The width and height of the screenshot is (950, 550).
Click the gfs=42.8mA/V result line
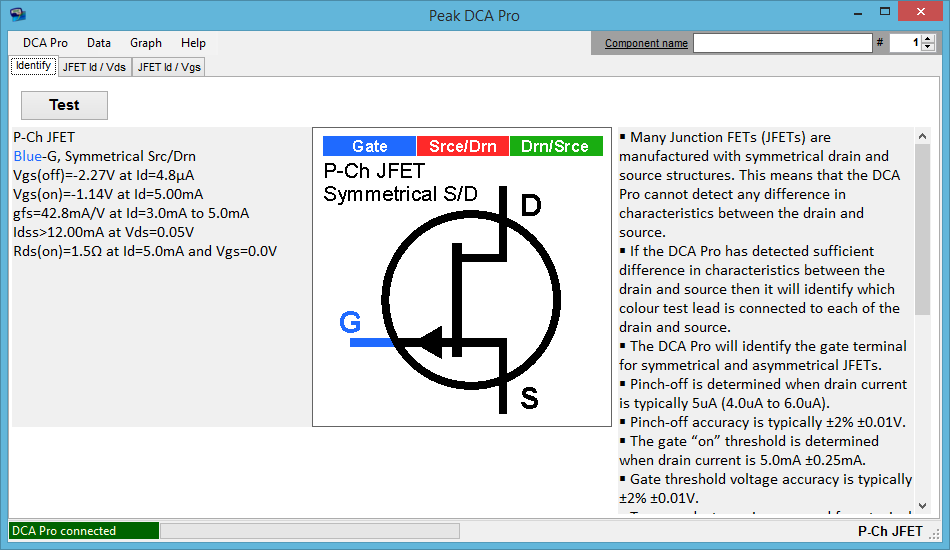point(131,213)
